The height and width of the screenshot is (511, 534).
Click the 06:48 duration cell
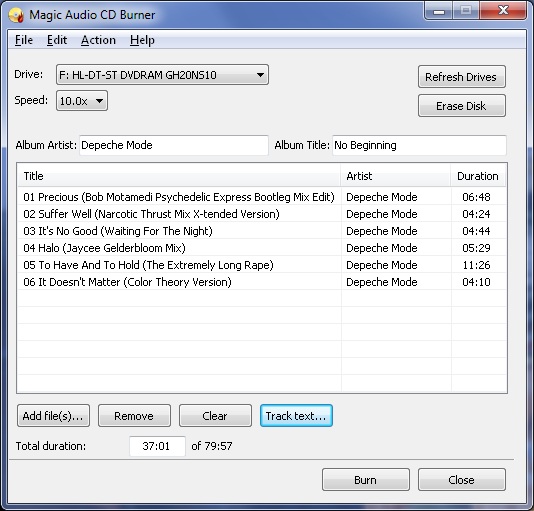point(476,197)
